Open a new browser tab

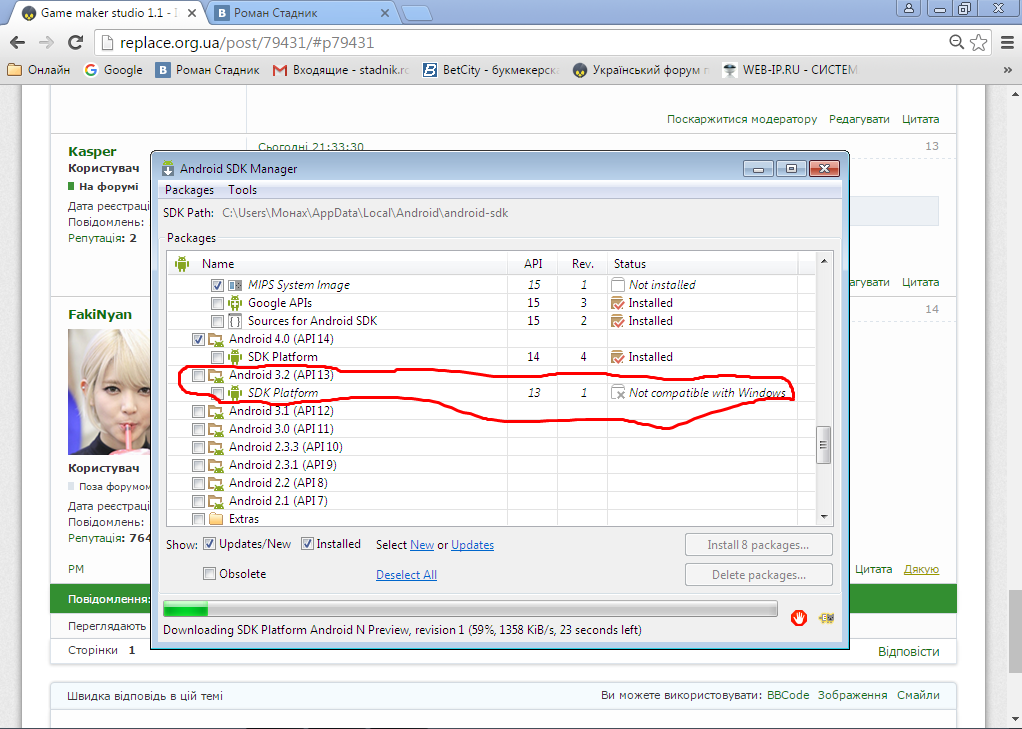pyautogui.click(x=417, y=13)
